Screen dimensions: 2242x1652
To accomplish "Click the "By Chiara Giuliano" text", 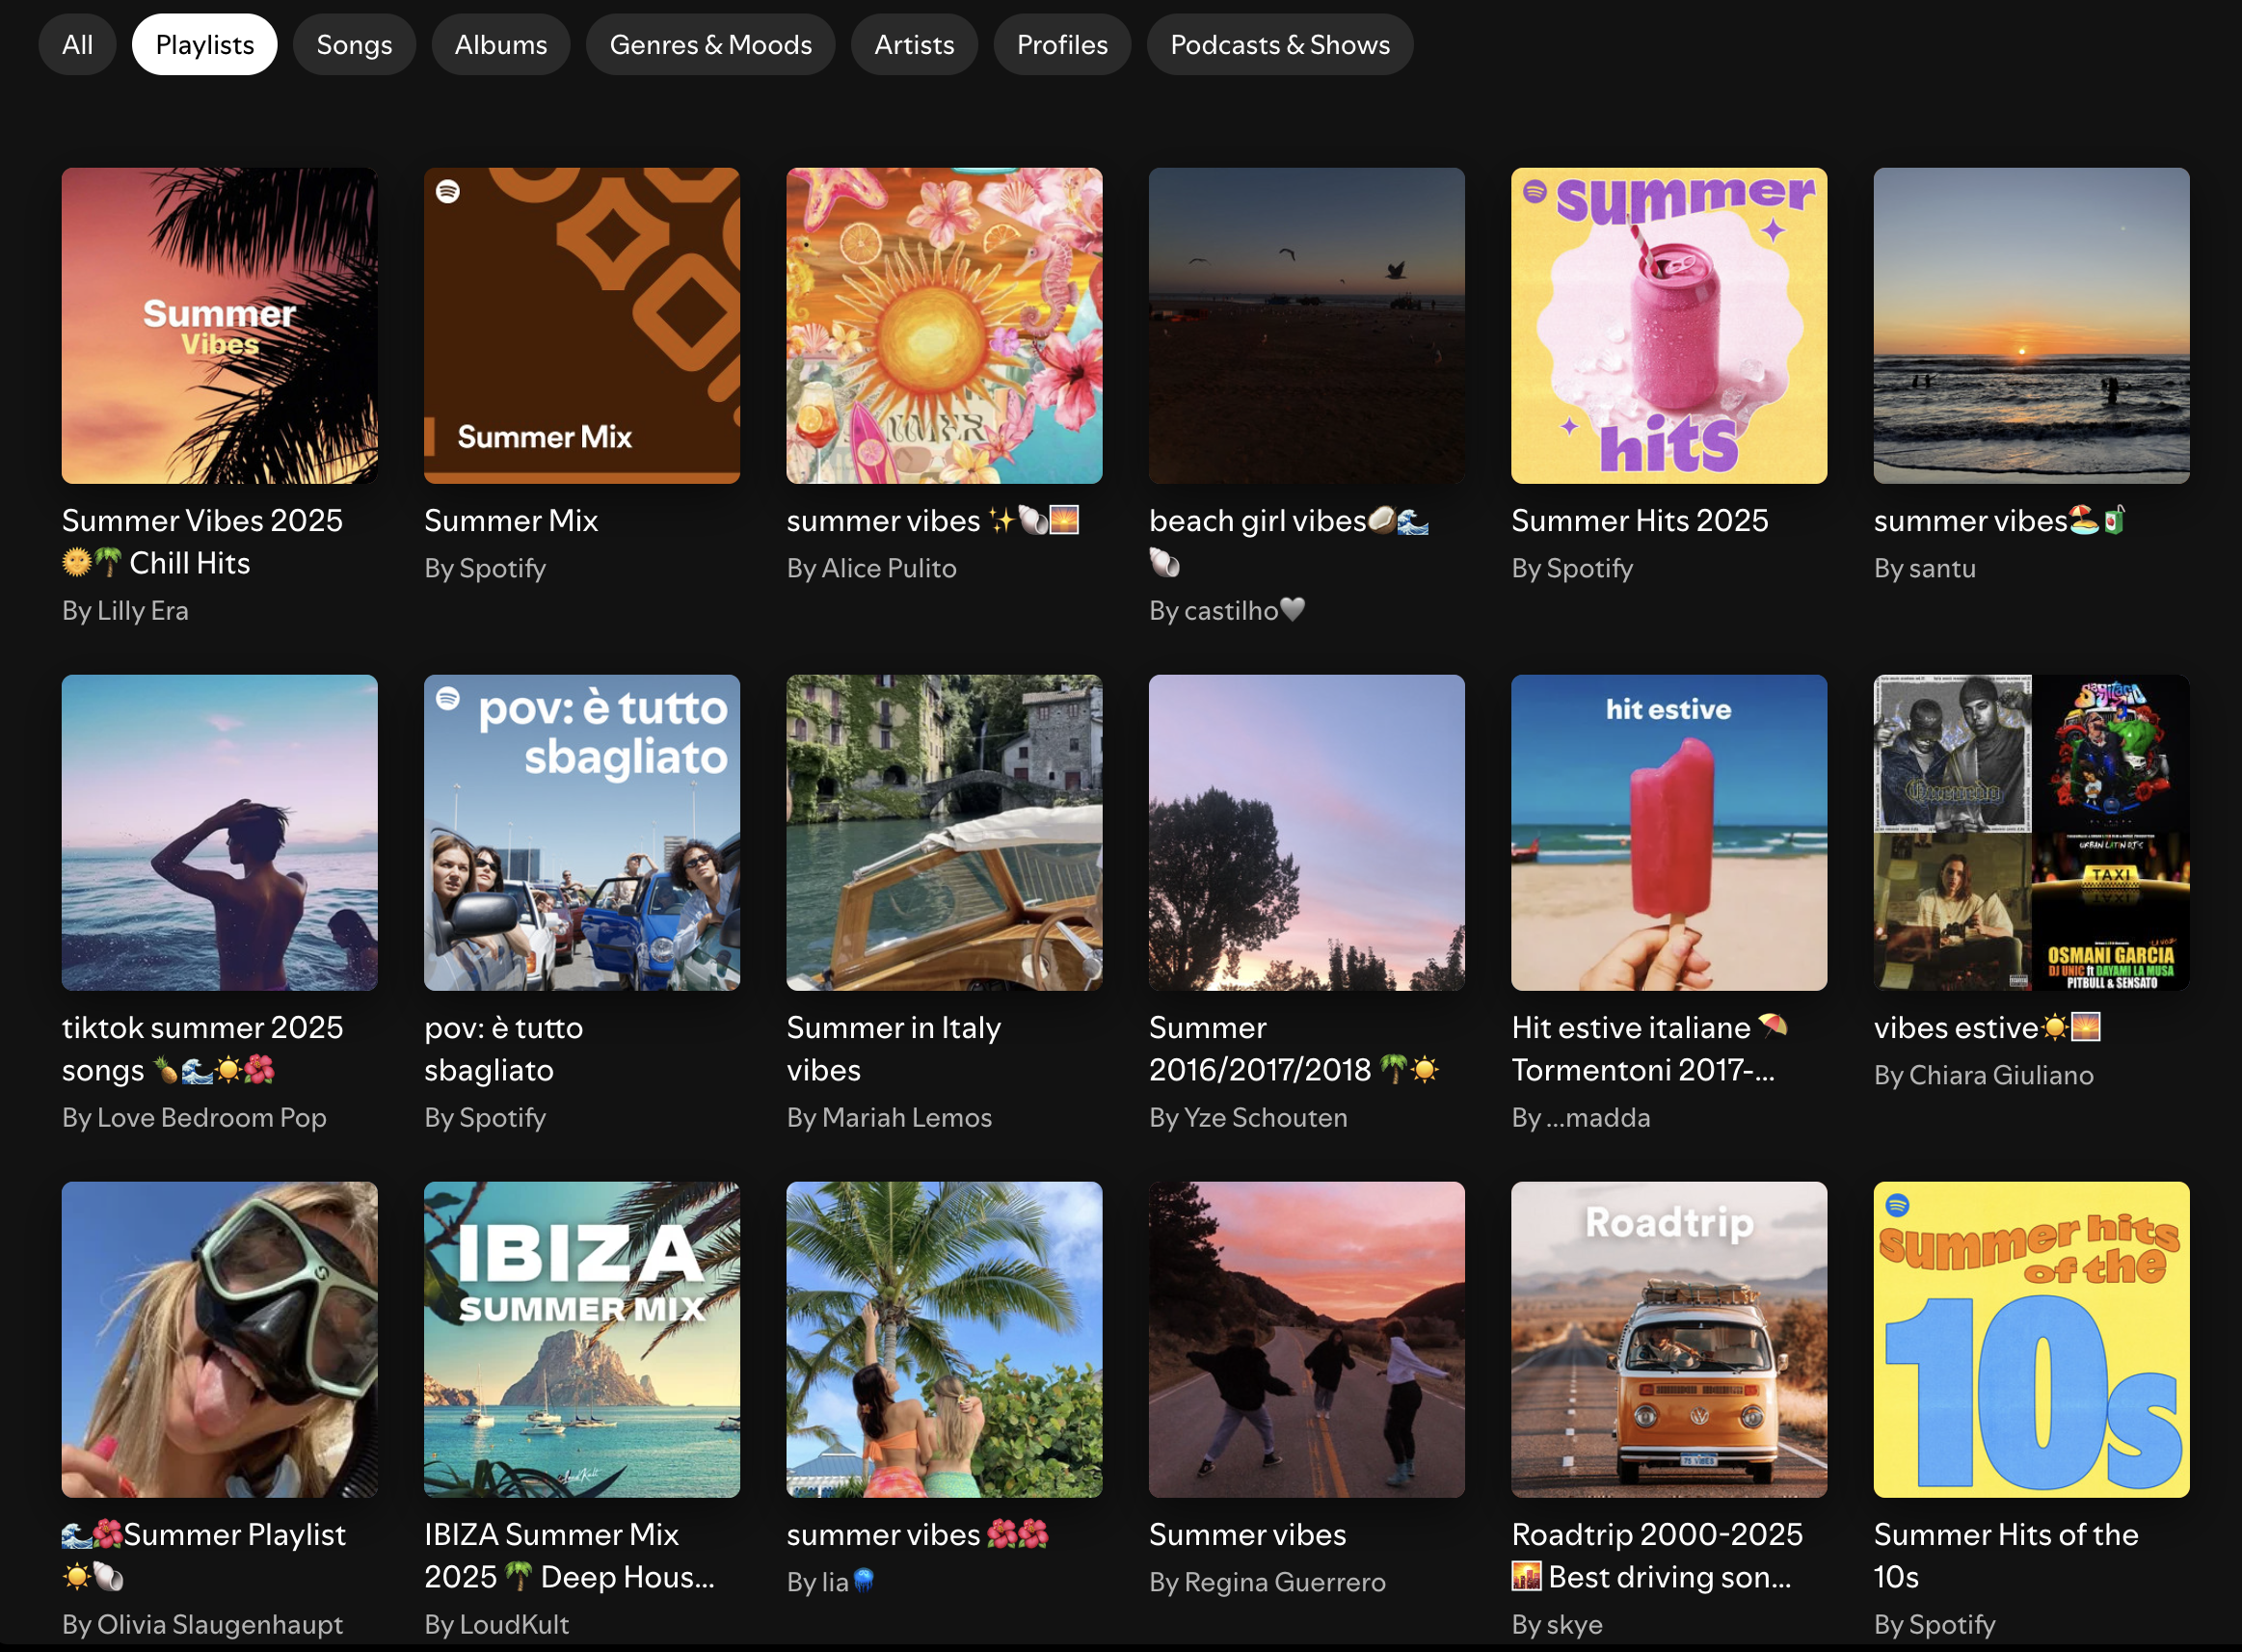I will coord(1984,1075).
